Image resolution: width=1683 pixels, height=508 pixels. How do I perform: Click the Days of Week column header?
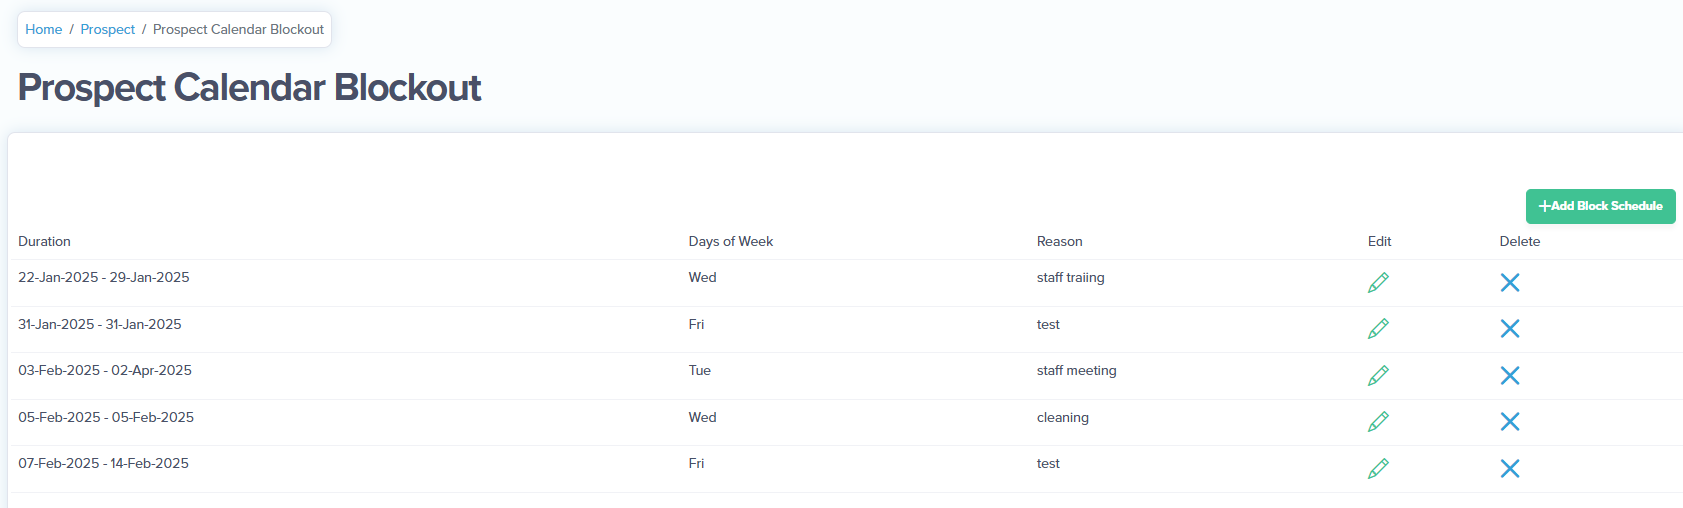click(731, 242)
